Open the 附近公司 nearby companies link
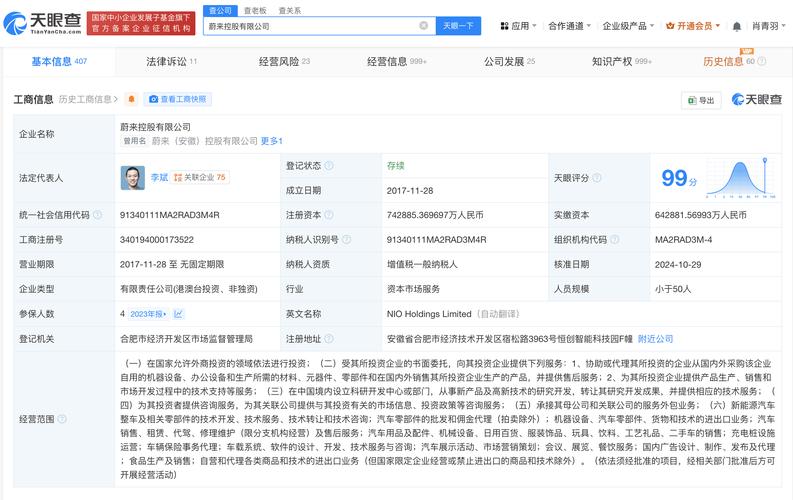Image resolution: width=793 pixels, height=500 pixels. [655, 339]
